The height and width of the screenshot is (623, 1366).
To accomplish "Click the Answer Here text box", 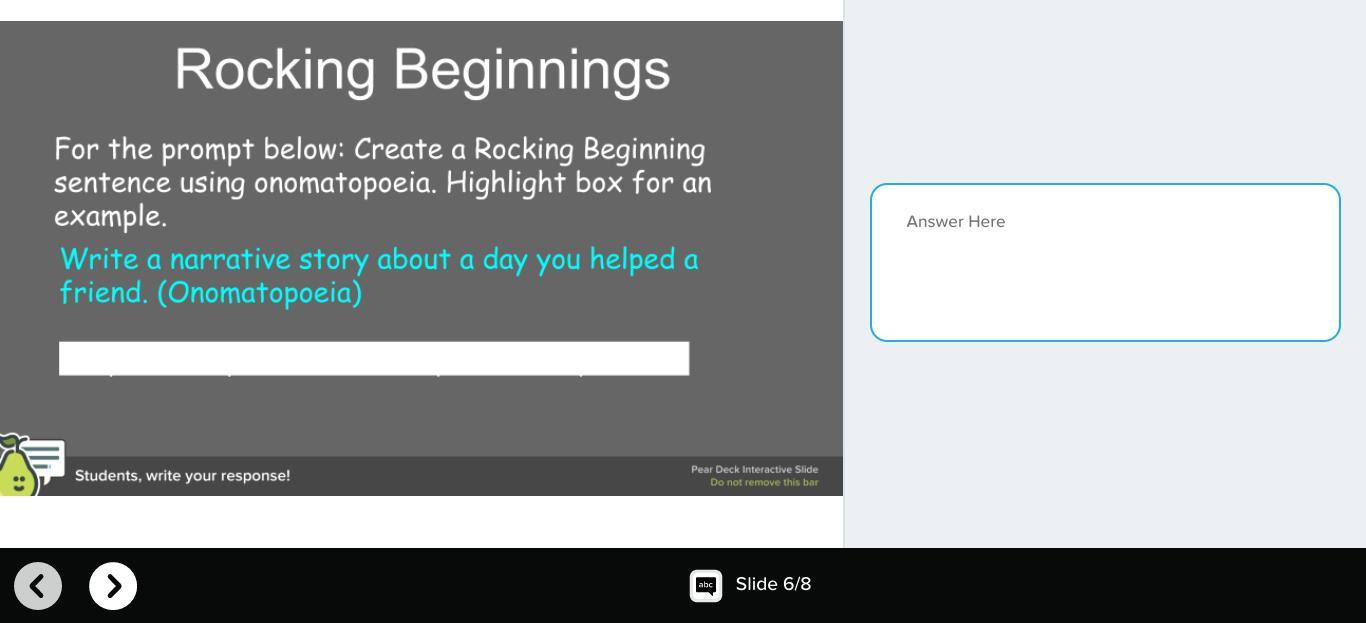I will 1105,263.
